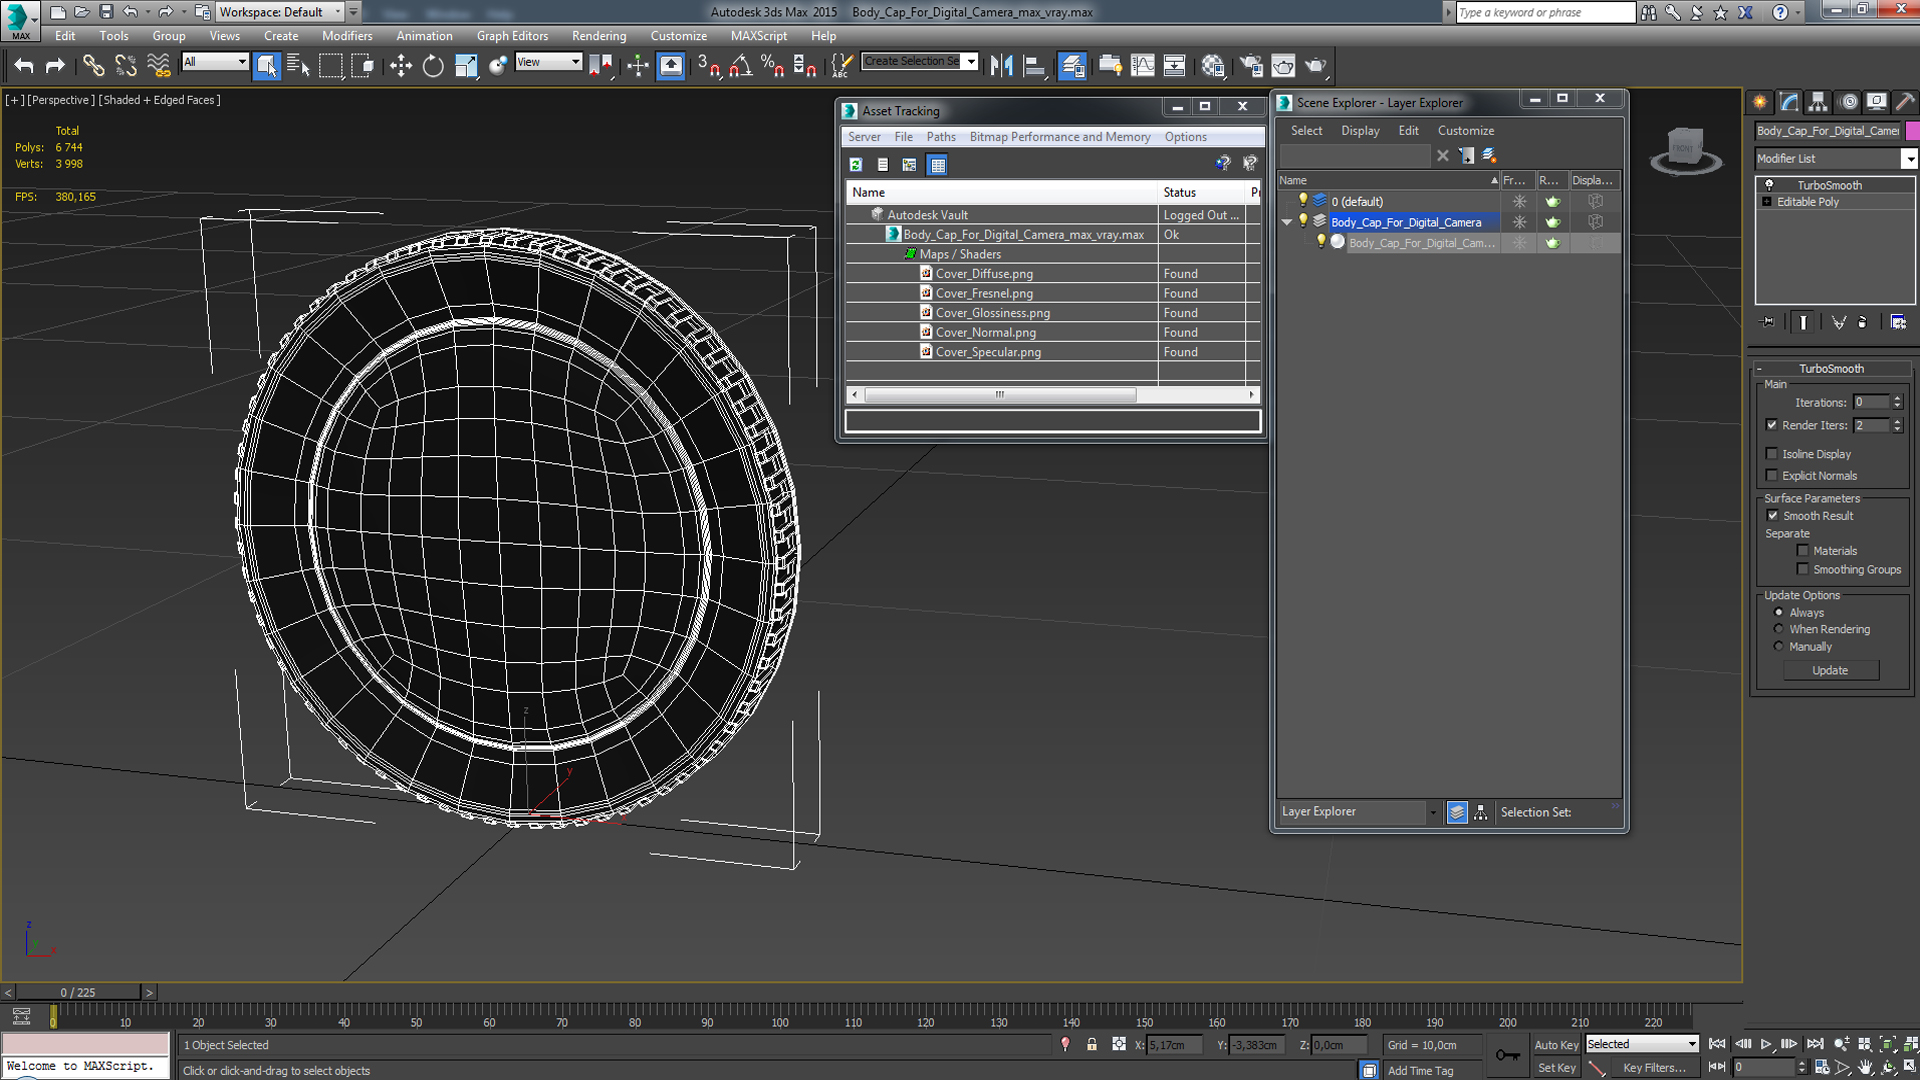Image resolution: width=1920 pixels, height=1080 pixels.
Task: Click the Auto Key button
Action: [1556, 1045]
